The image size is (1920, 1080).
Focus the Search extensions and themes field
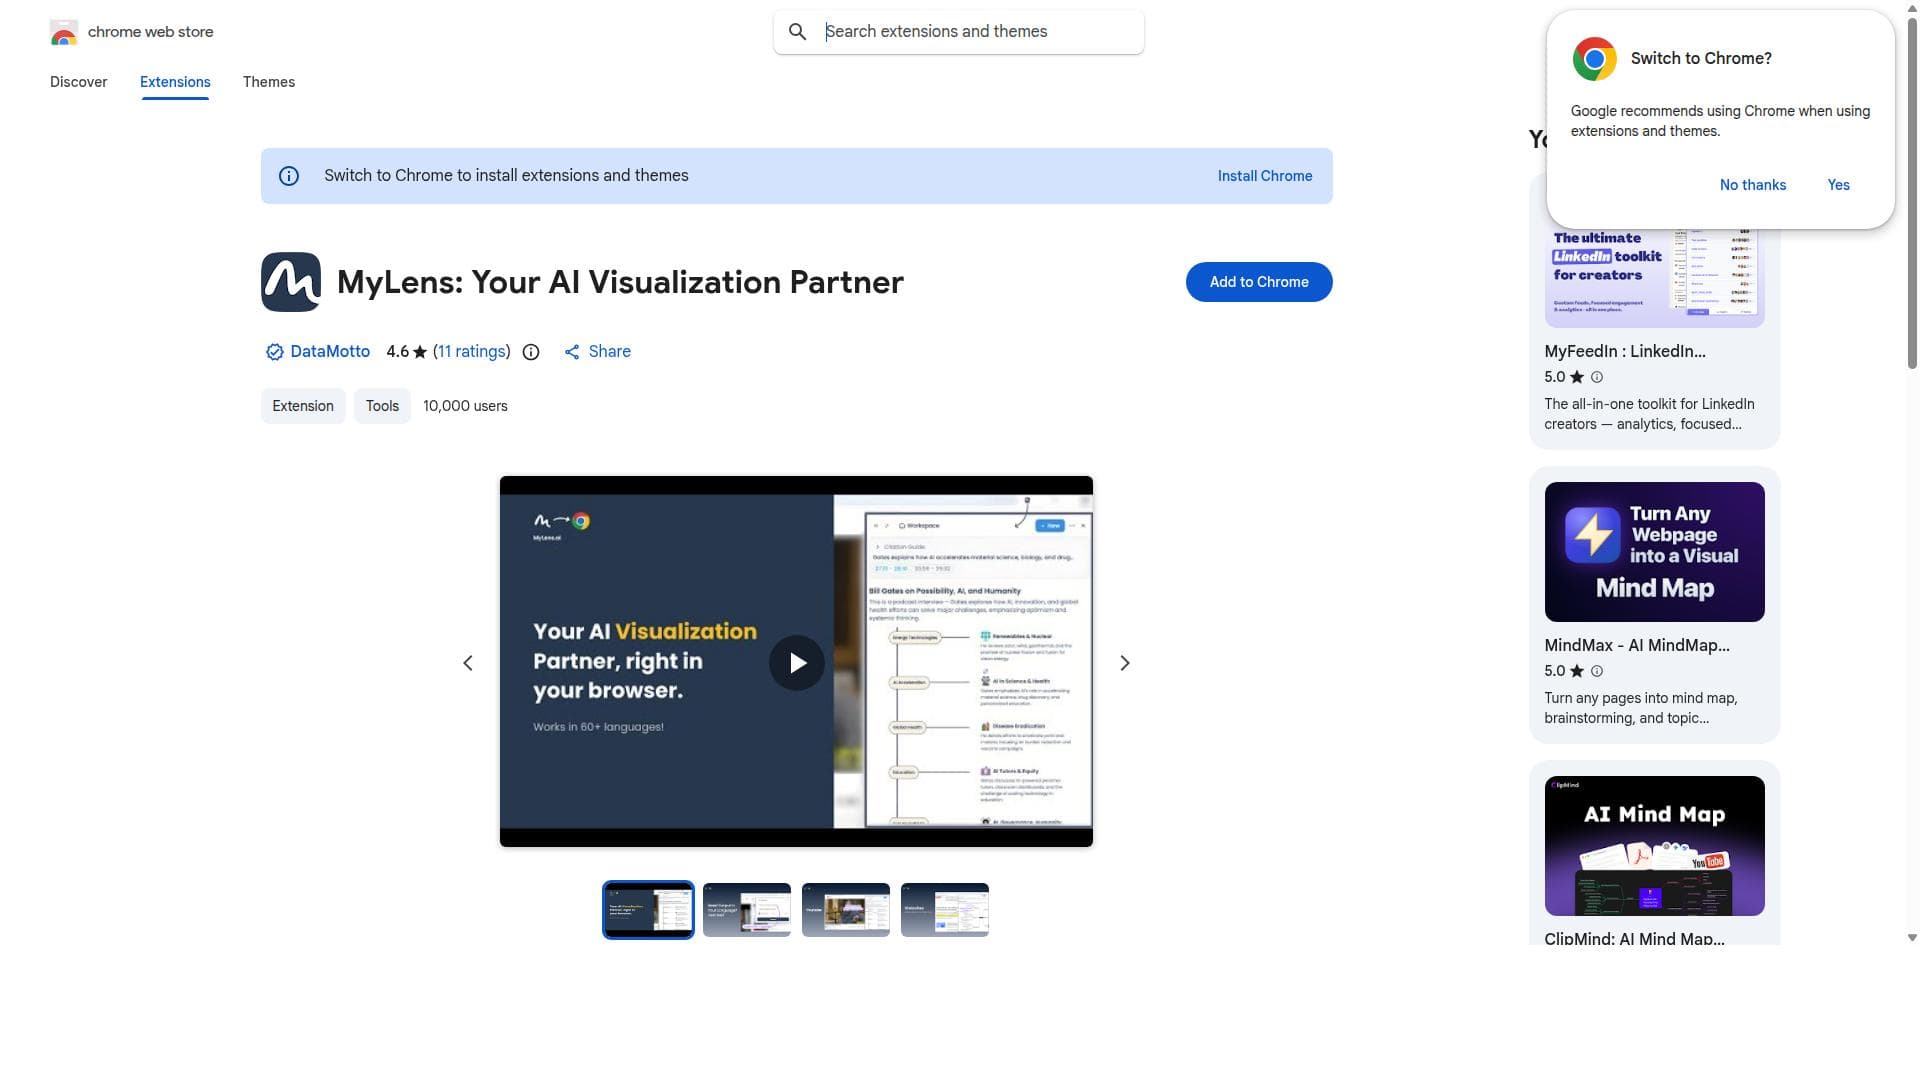coord(959,32)
